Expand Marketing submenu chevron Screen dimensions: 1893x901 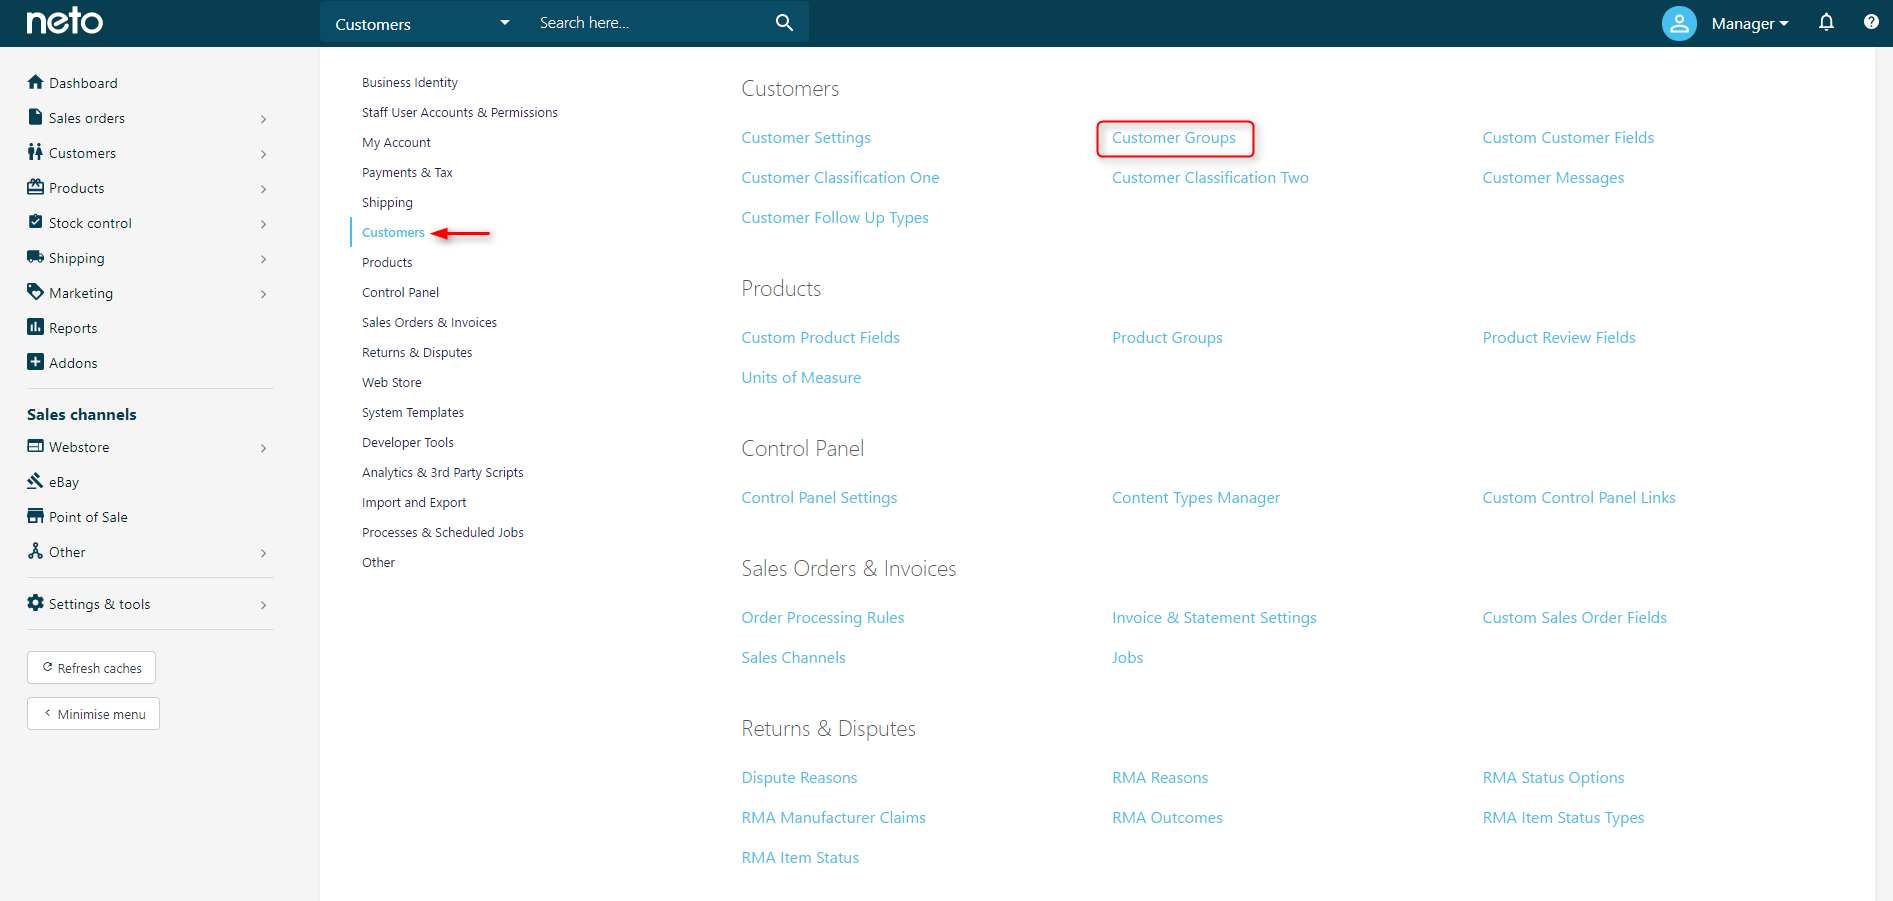coord(263,294)
